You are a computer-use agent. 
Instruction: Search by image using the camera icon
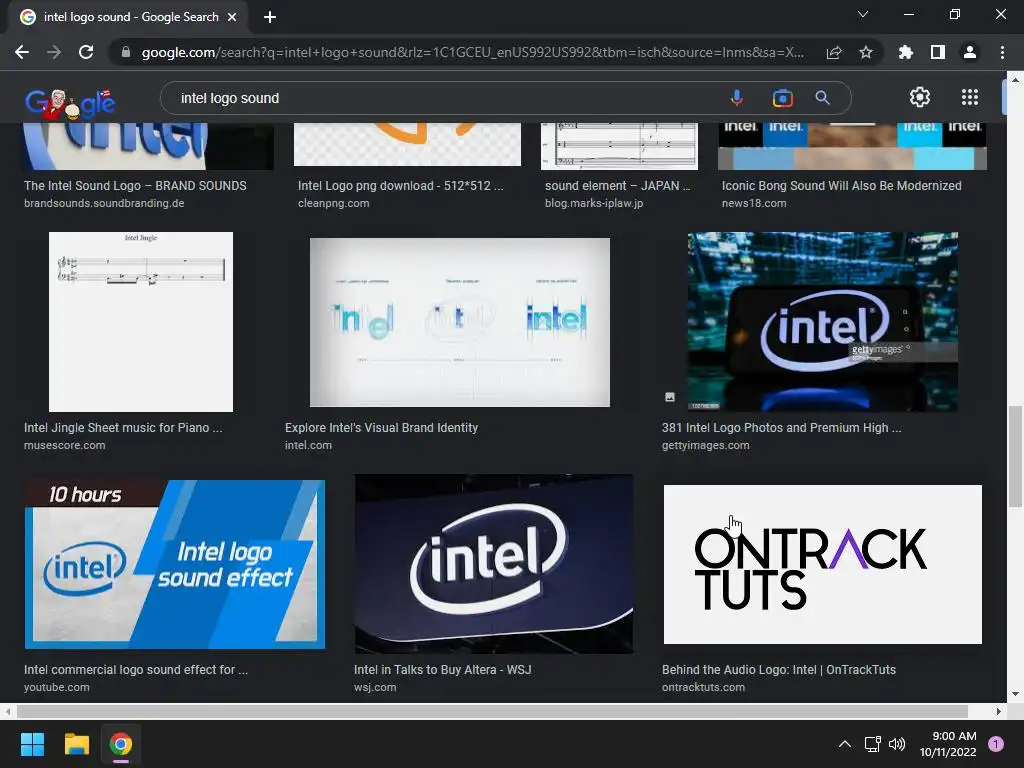(x=782, y=98)
